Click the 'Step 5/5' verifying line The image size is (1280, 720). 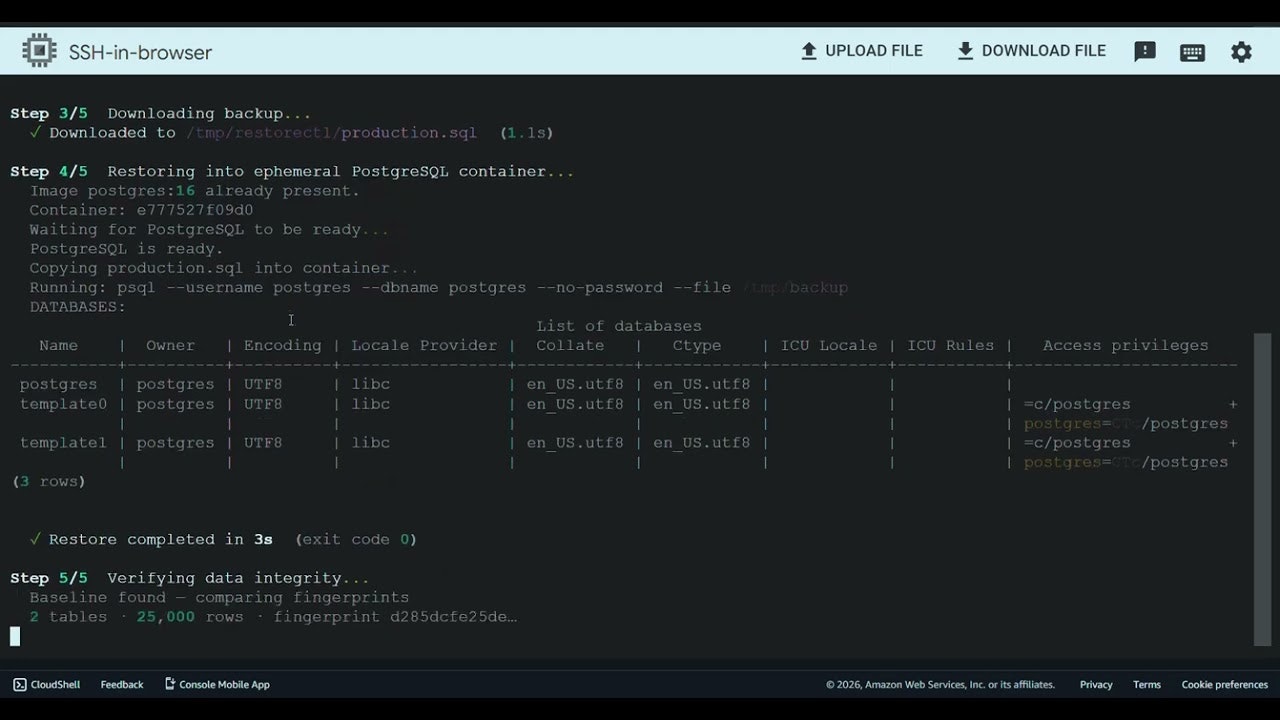pos(190,578)
